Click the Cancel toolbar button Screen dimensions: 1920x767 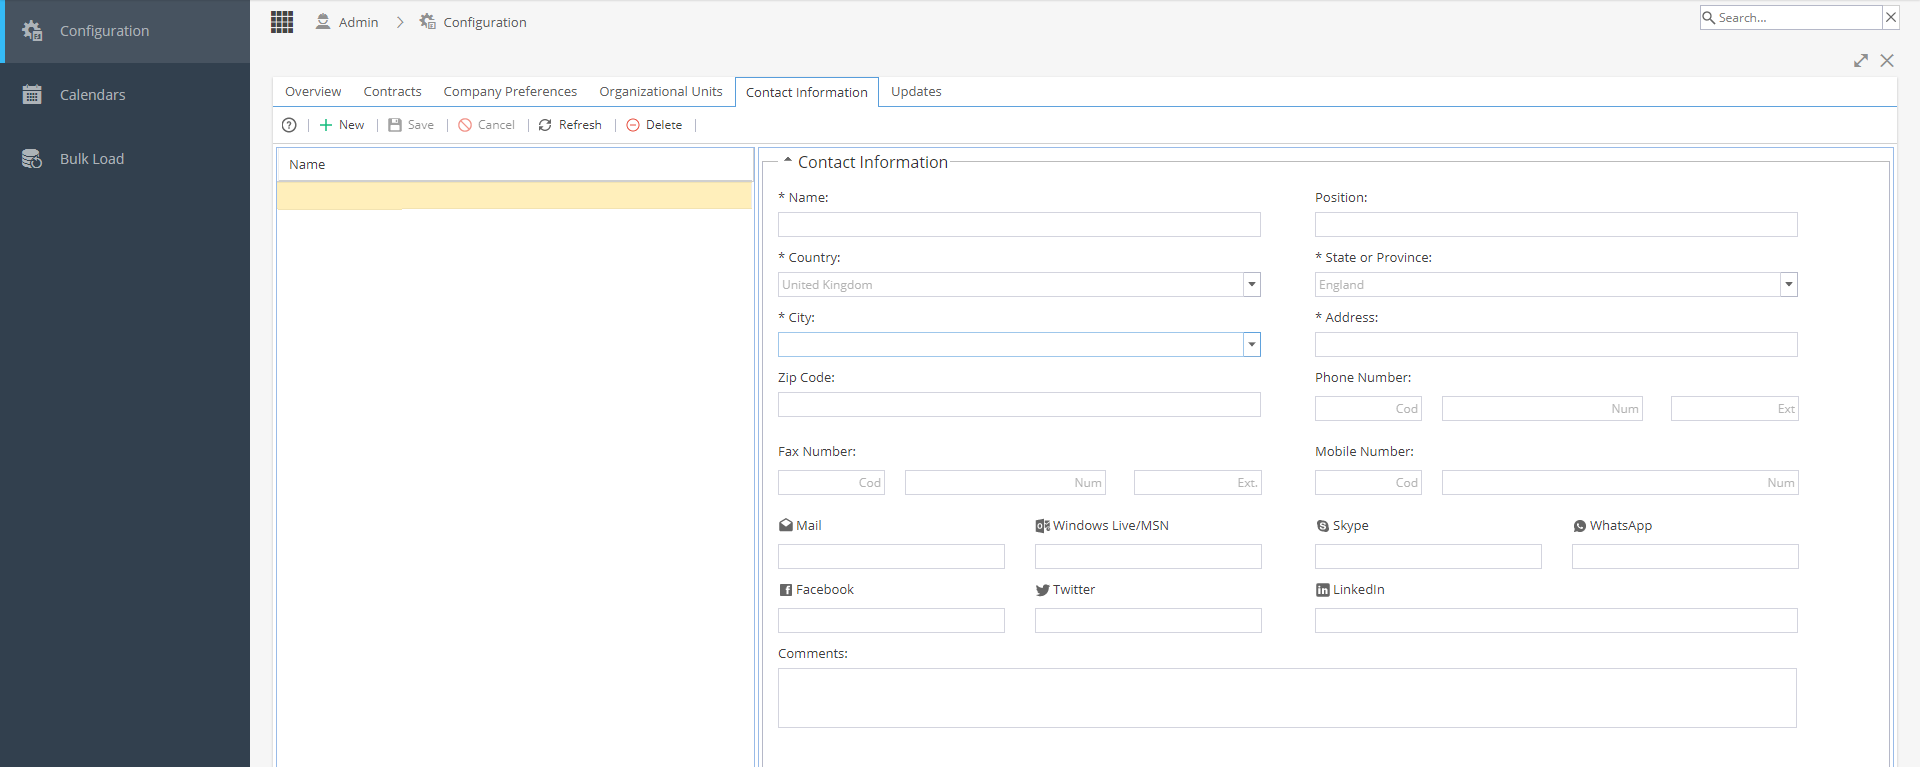pos(486,125)
